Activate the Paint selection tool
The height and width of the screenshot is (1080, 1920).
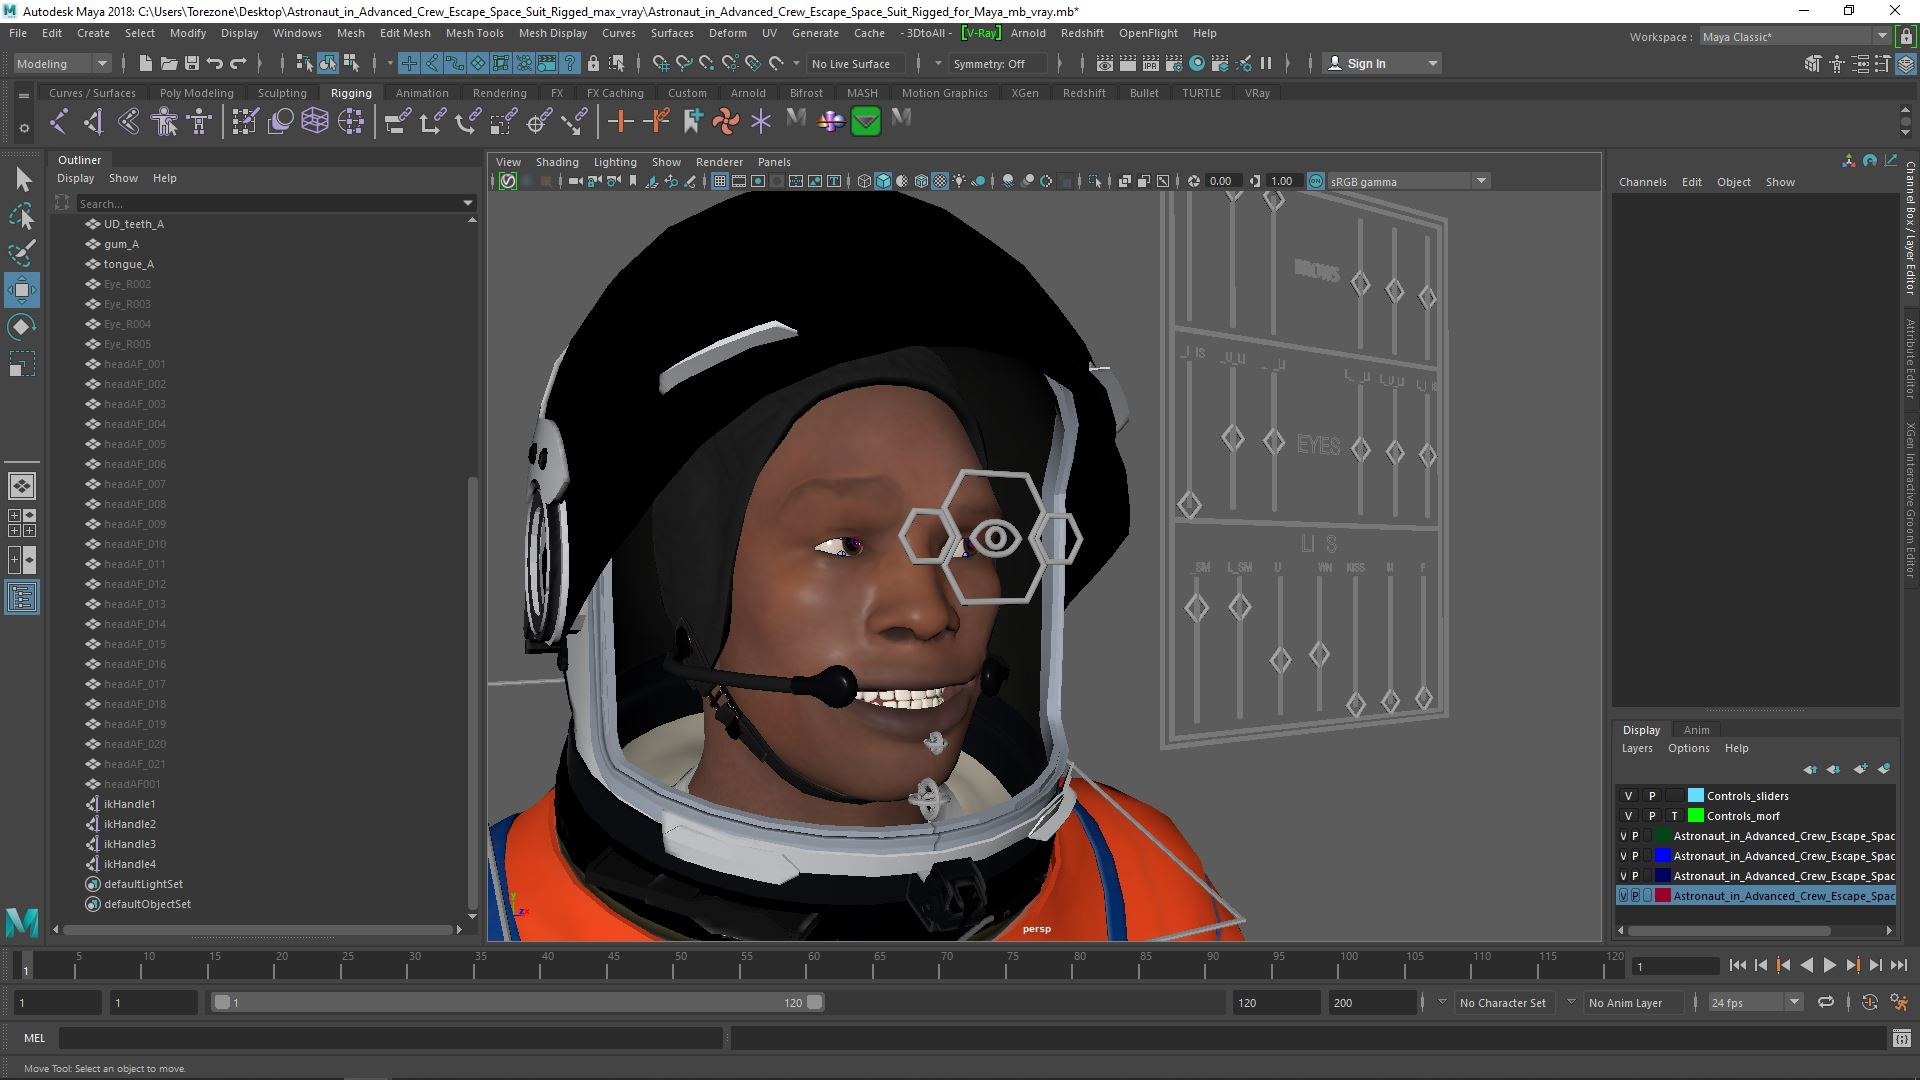pos(22,253)
